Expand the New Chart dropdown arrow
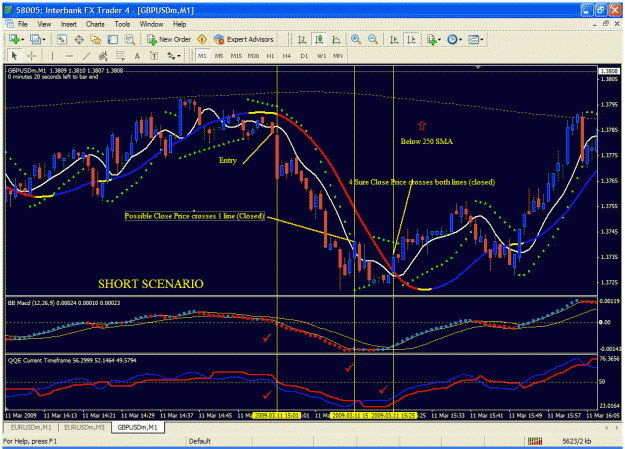 pos(23,39)
